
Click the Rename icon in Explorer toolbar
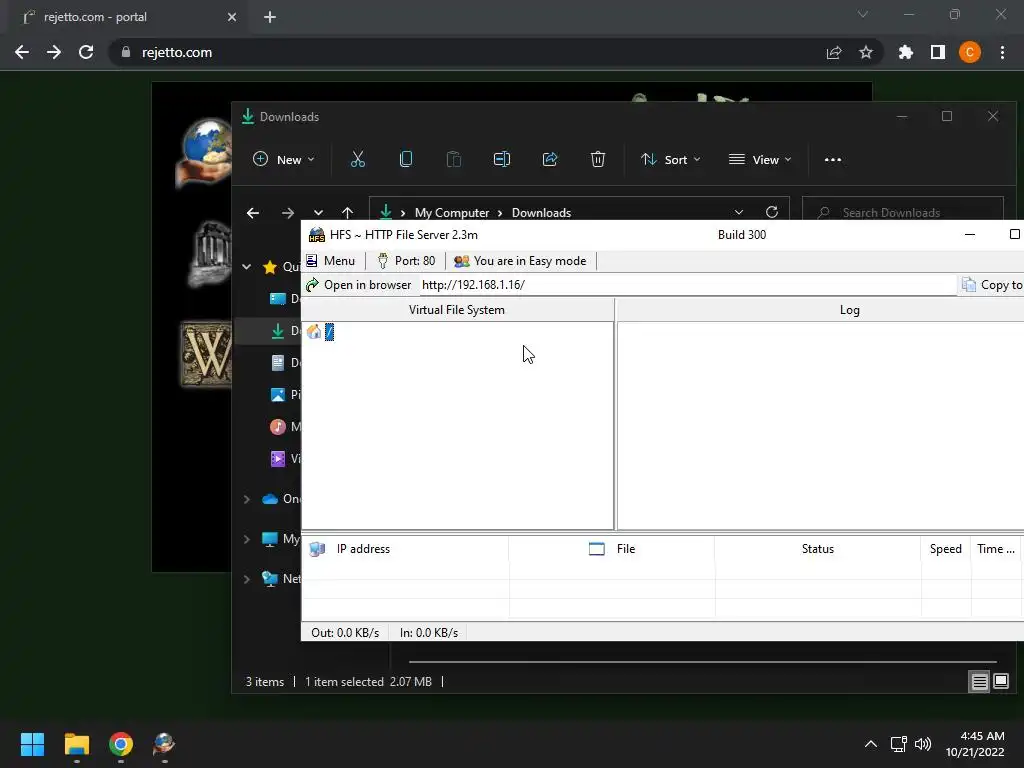pyautogui.click(x=502, y=159)
